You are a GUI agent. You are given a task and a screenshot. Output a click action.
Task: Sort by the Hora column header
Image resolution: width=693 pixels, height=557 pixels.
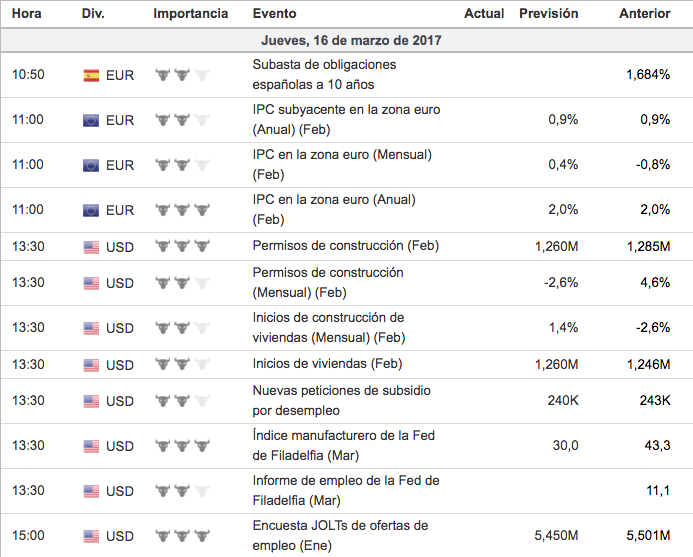coord(26,14)
